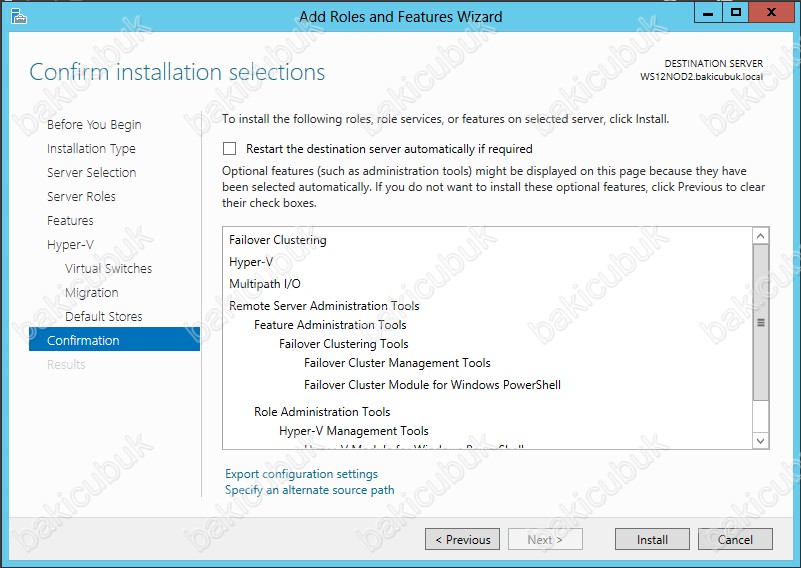Viewport: 801px width, 568px height.
Task: Select Failover Clustering Tools entry
Action: pyautogui.click(x=344, y=344)
